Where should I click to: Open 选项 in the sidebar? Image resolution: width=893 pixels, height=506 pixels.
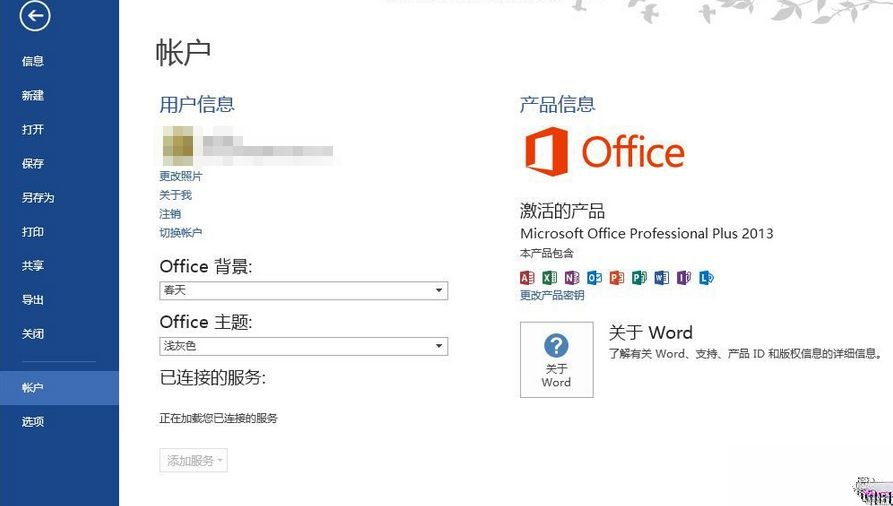(x=33, y=422)
